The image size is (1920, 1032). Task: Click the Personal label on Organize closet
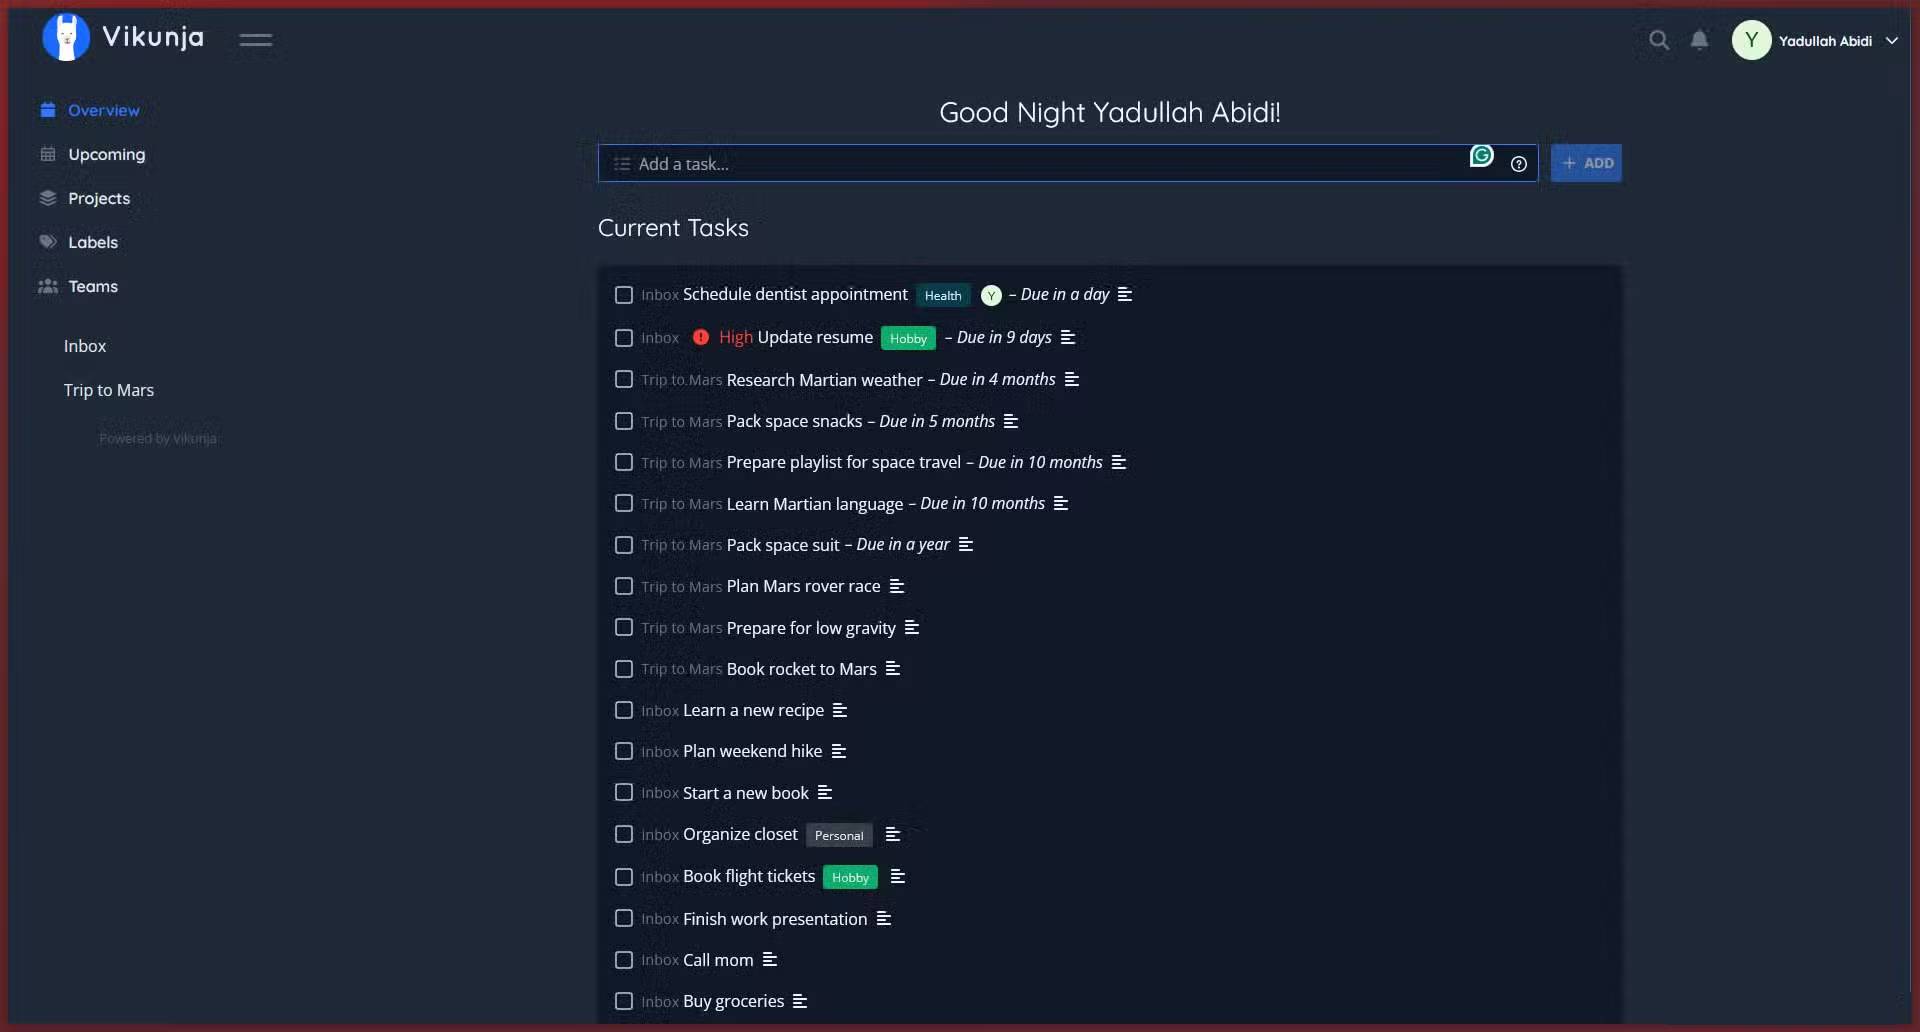(x=839, y=835)
